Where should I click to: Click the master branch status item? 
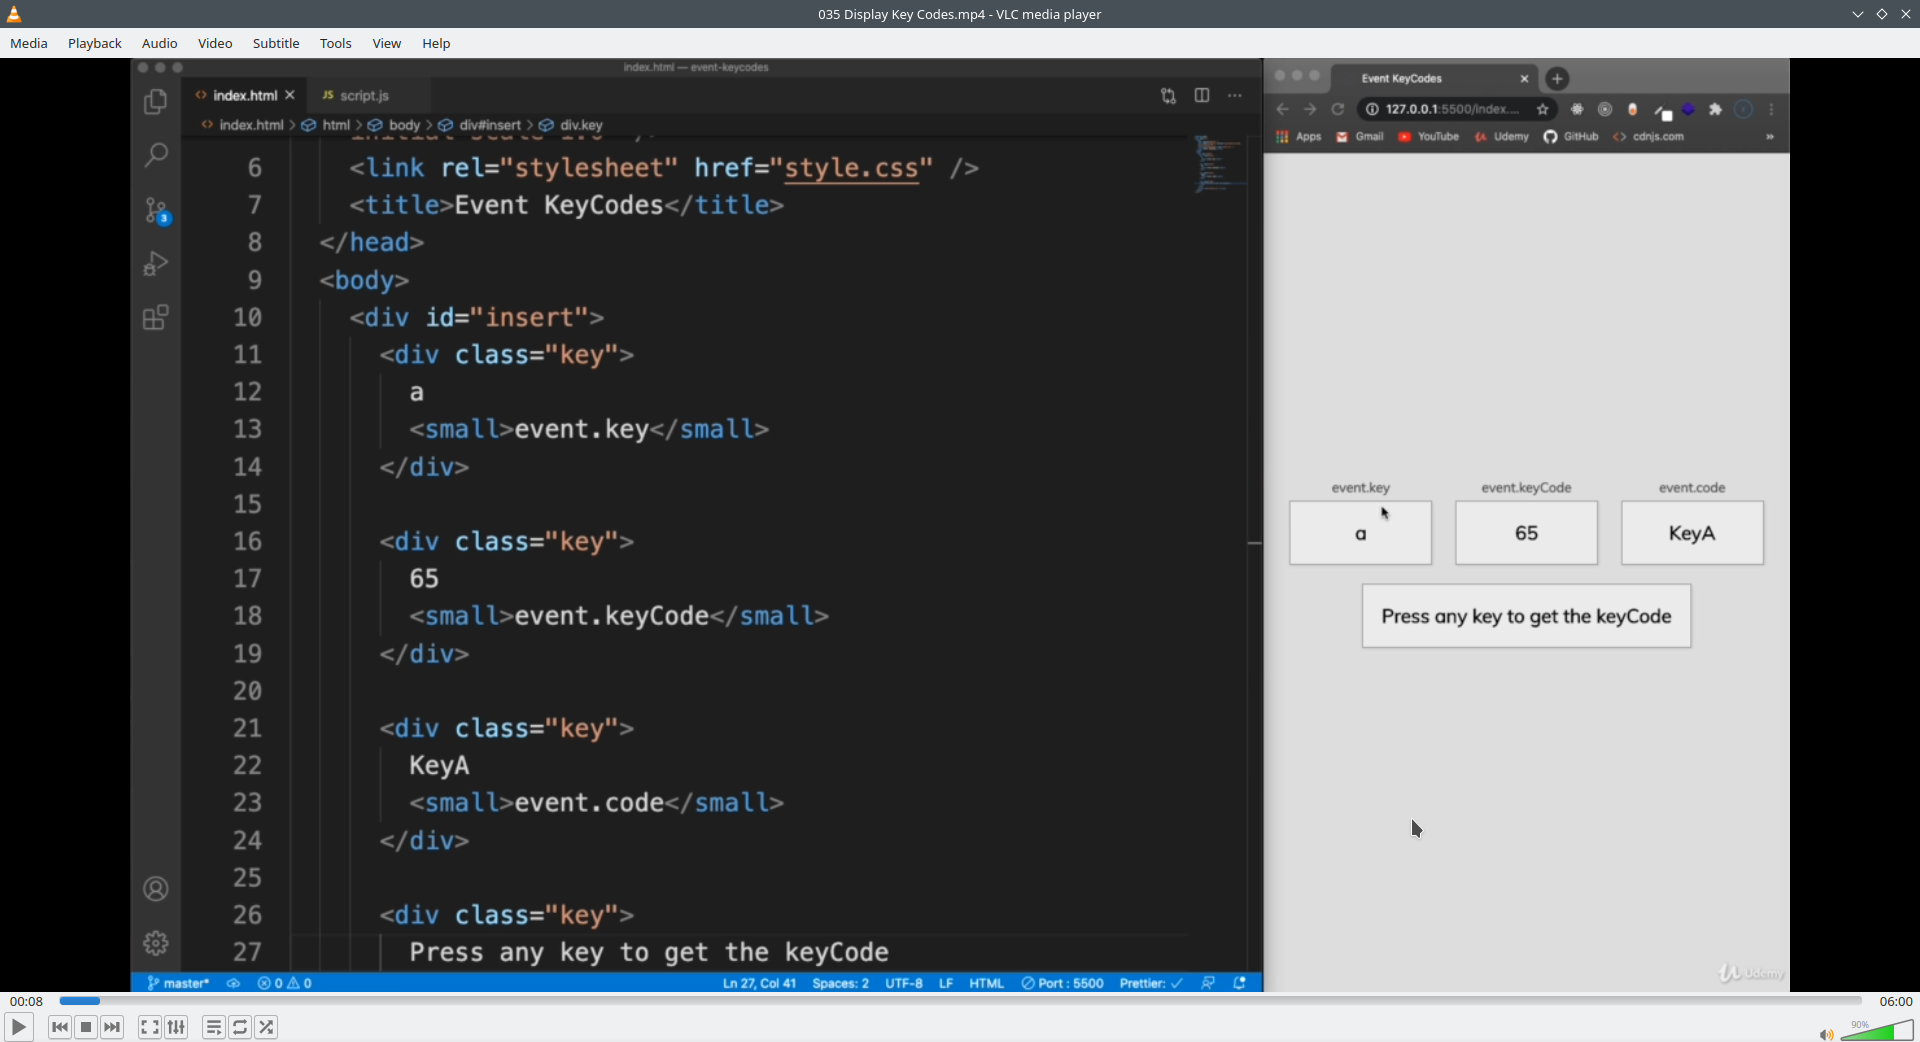pyautogui.click(x=178, y=983)
